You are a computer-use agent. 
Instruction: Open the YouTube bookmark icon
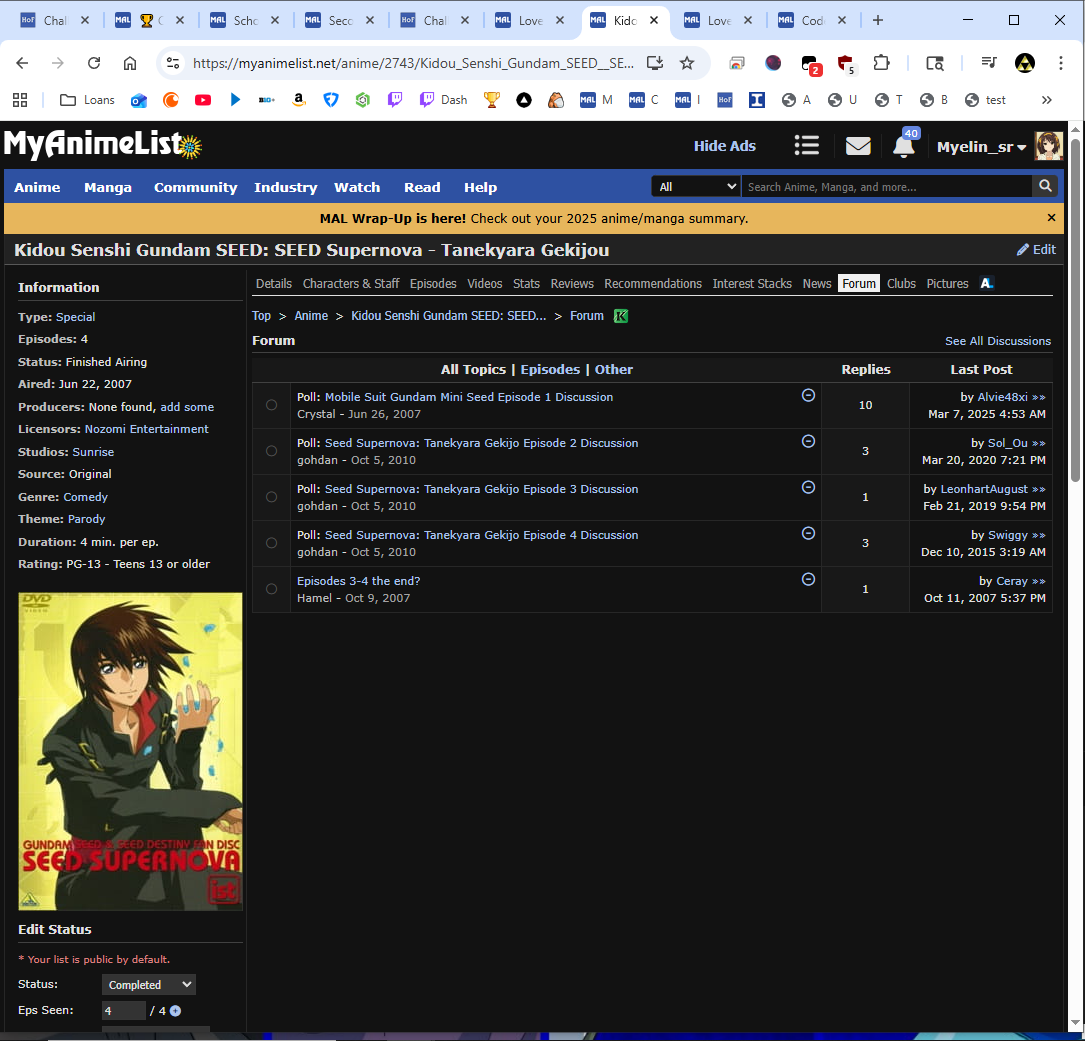pos(203,100)
